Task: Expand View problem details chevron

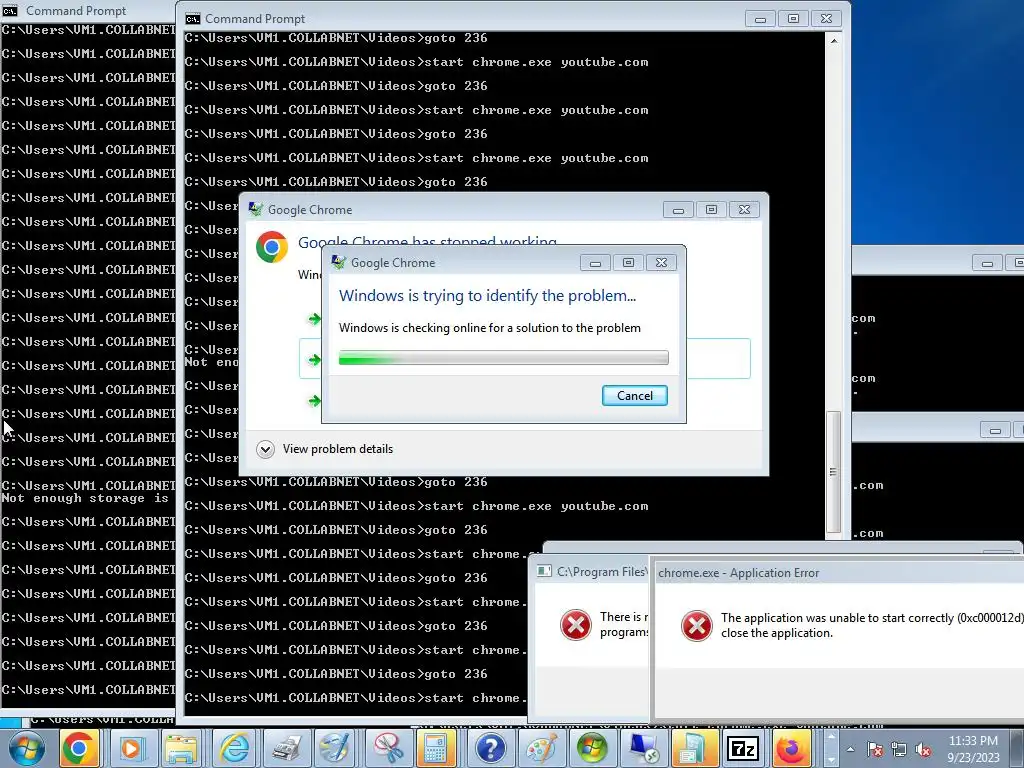Action: coord(265,449)
